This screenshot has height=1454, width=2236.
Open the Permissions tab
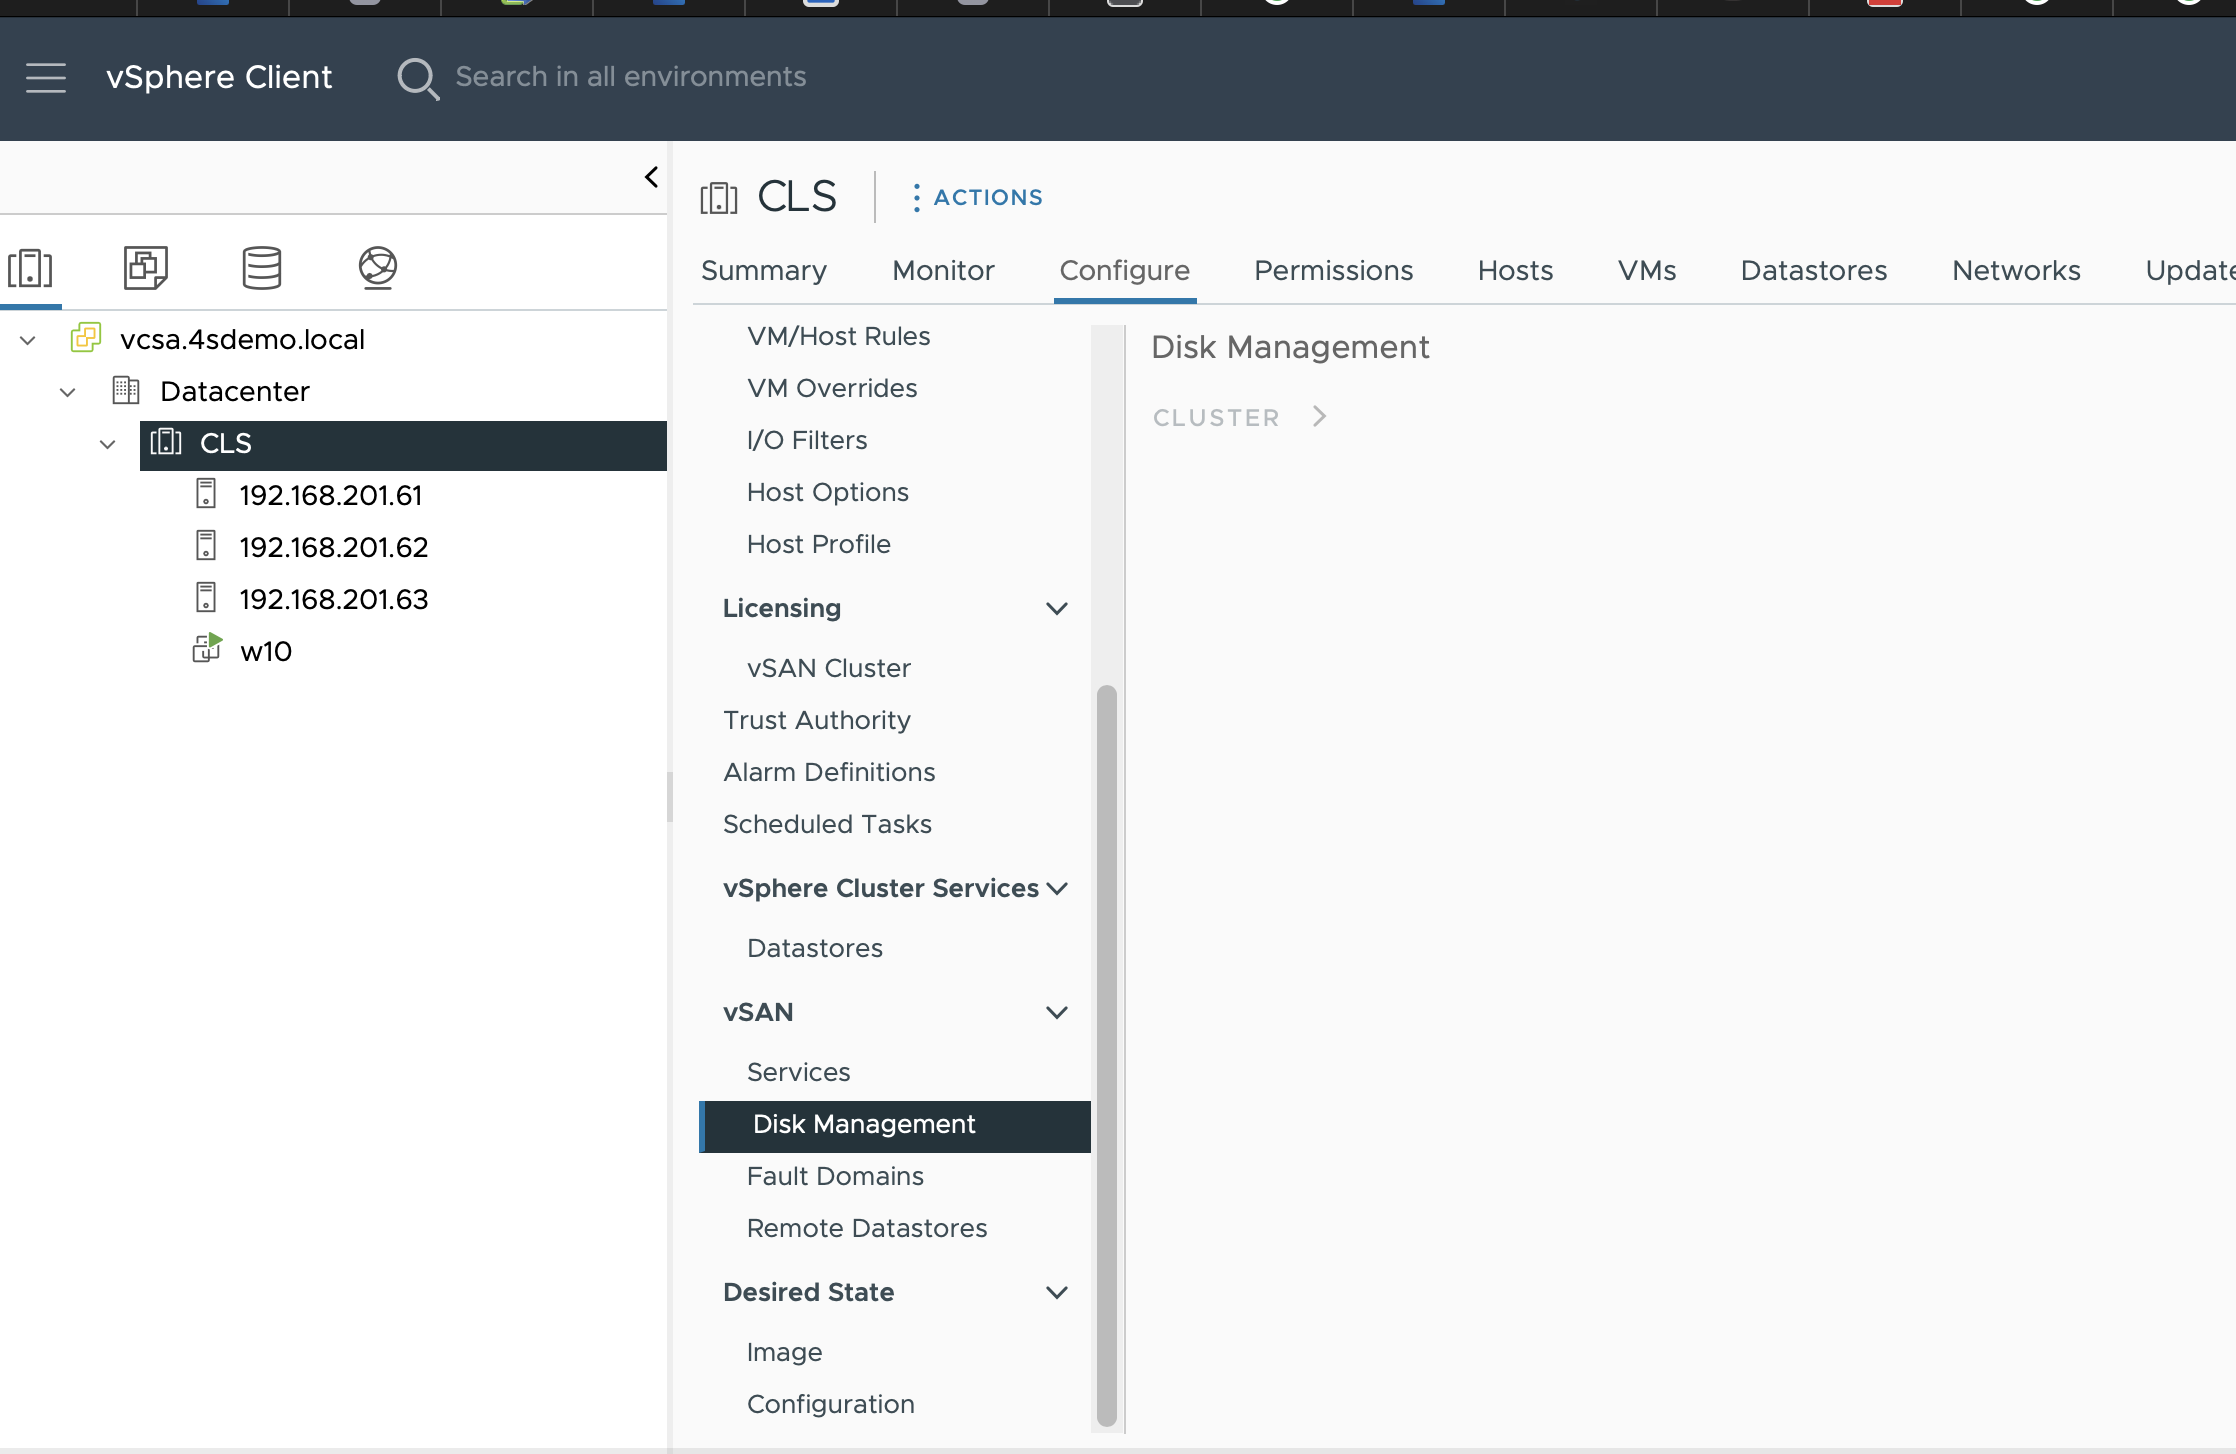click(1333, 270)
